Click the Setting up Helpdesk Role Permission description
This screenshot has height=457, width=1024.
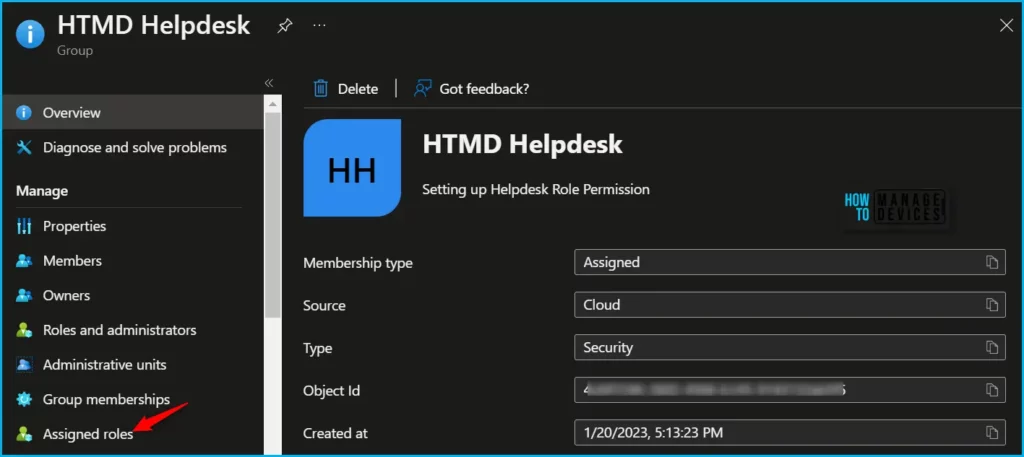coord(536,189)
